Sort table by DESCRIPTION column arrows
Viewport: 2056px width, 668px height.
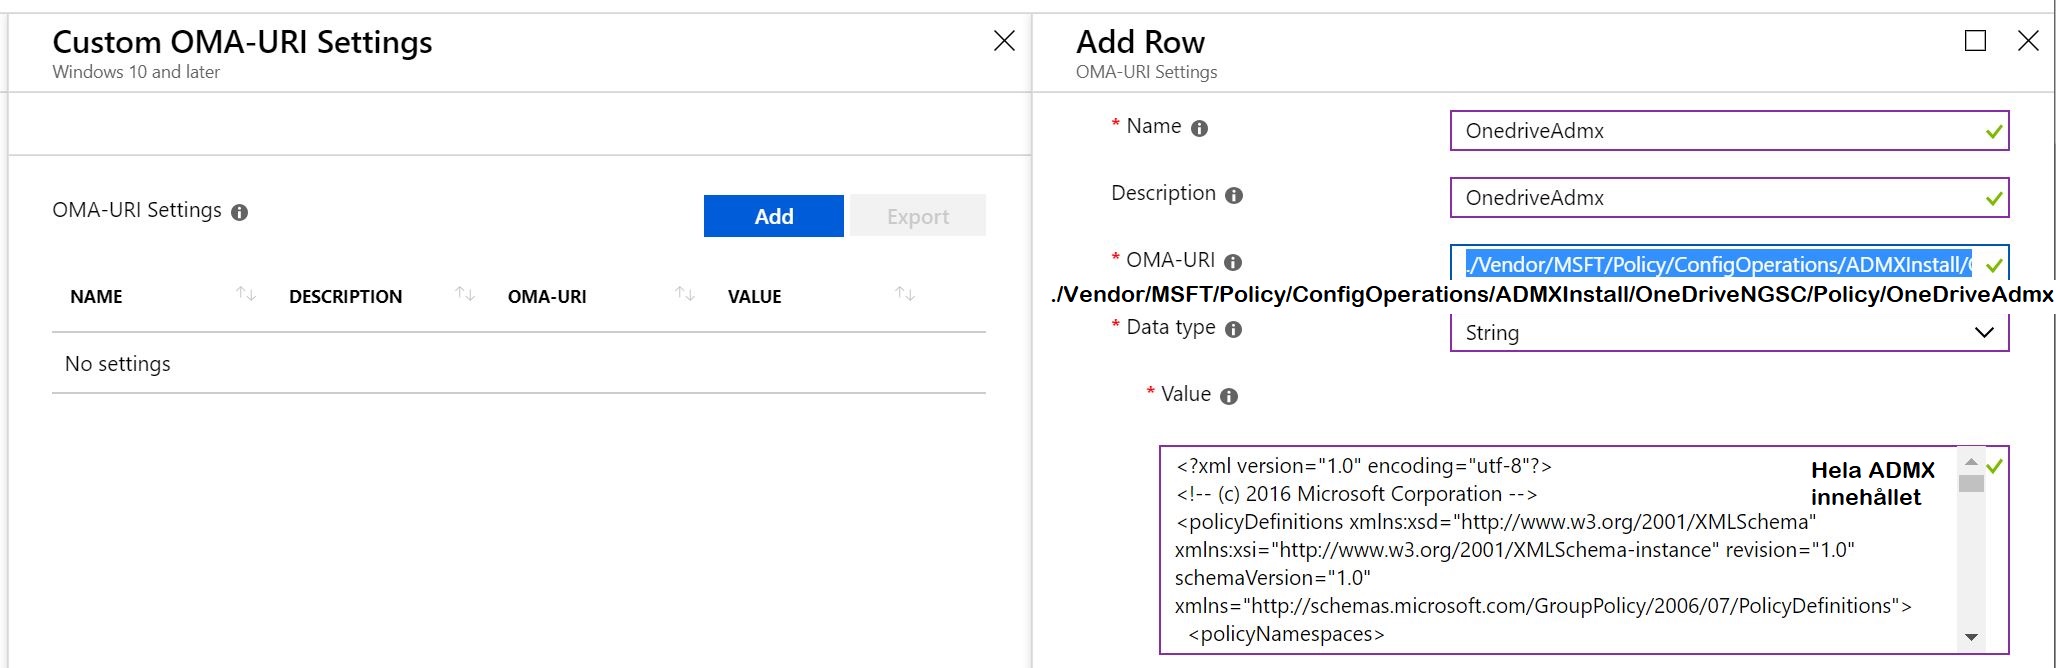[465, 294]
